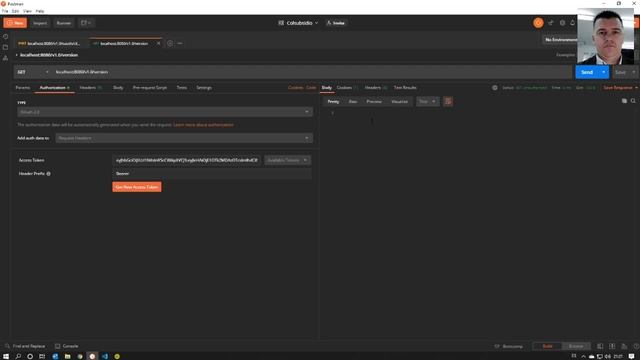Click the Cookies link beside Code
Screen dimensions: 640x360
[x=295, y=88]
